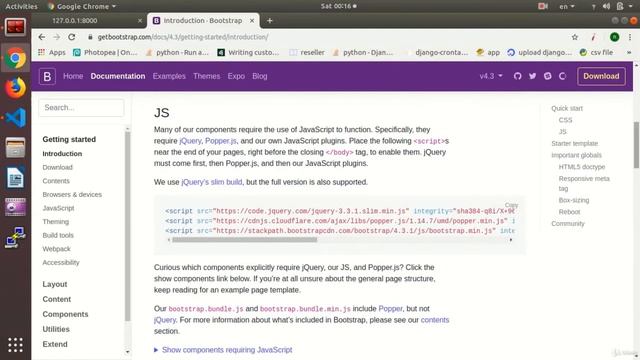Click the sidebar scrollbar down arrow
This screenshot has width=640, height=360.
click(x=127, y=352)
